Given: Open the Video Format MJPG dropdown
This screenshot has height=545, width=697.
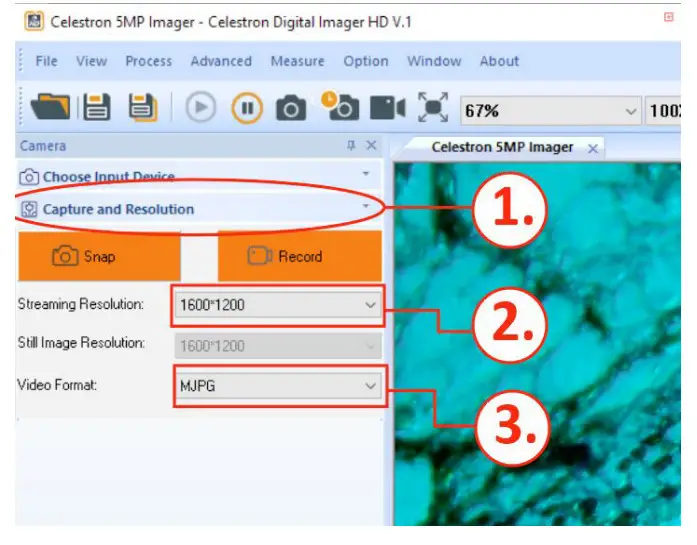Looking at the screenshot, I should click(x=279, y=386).
